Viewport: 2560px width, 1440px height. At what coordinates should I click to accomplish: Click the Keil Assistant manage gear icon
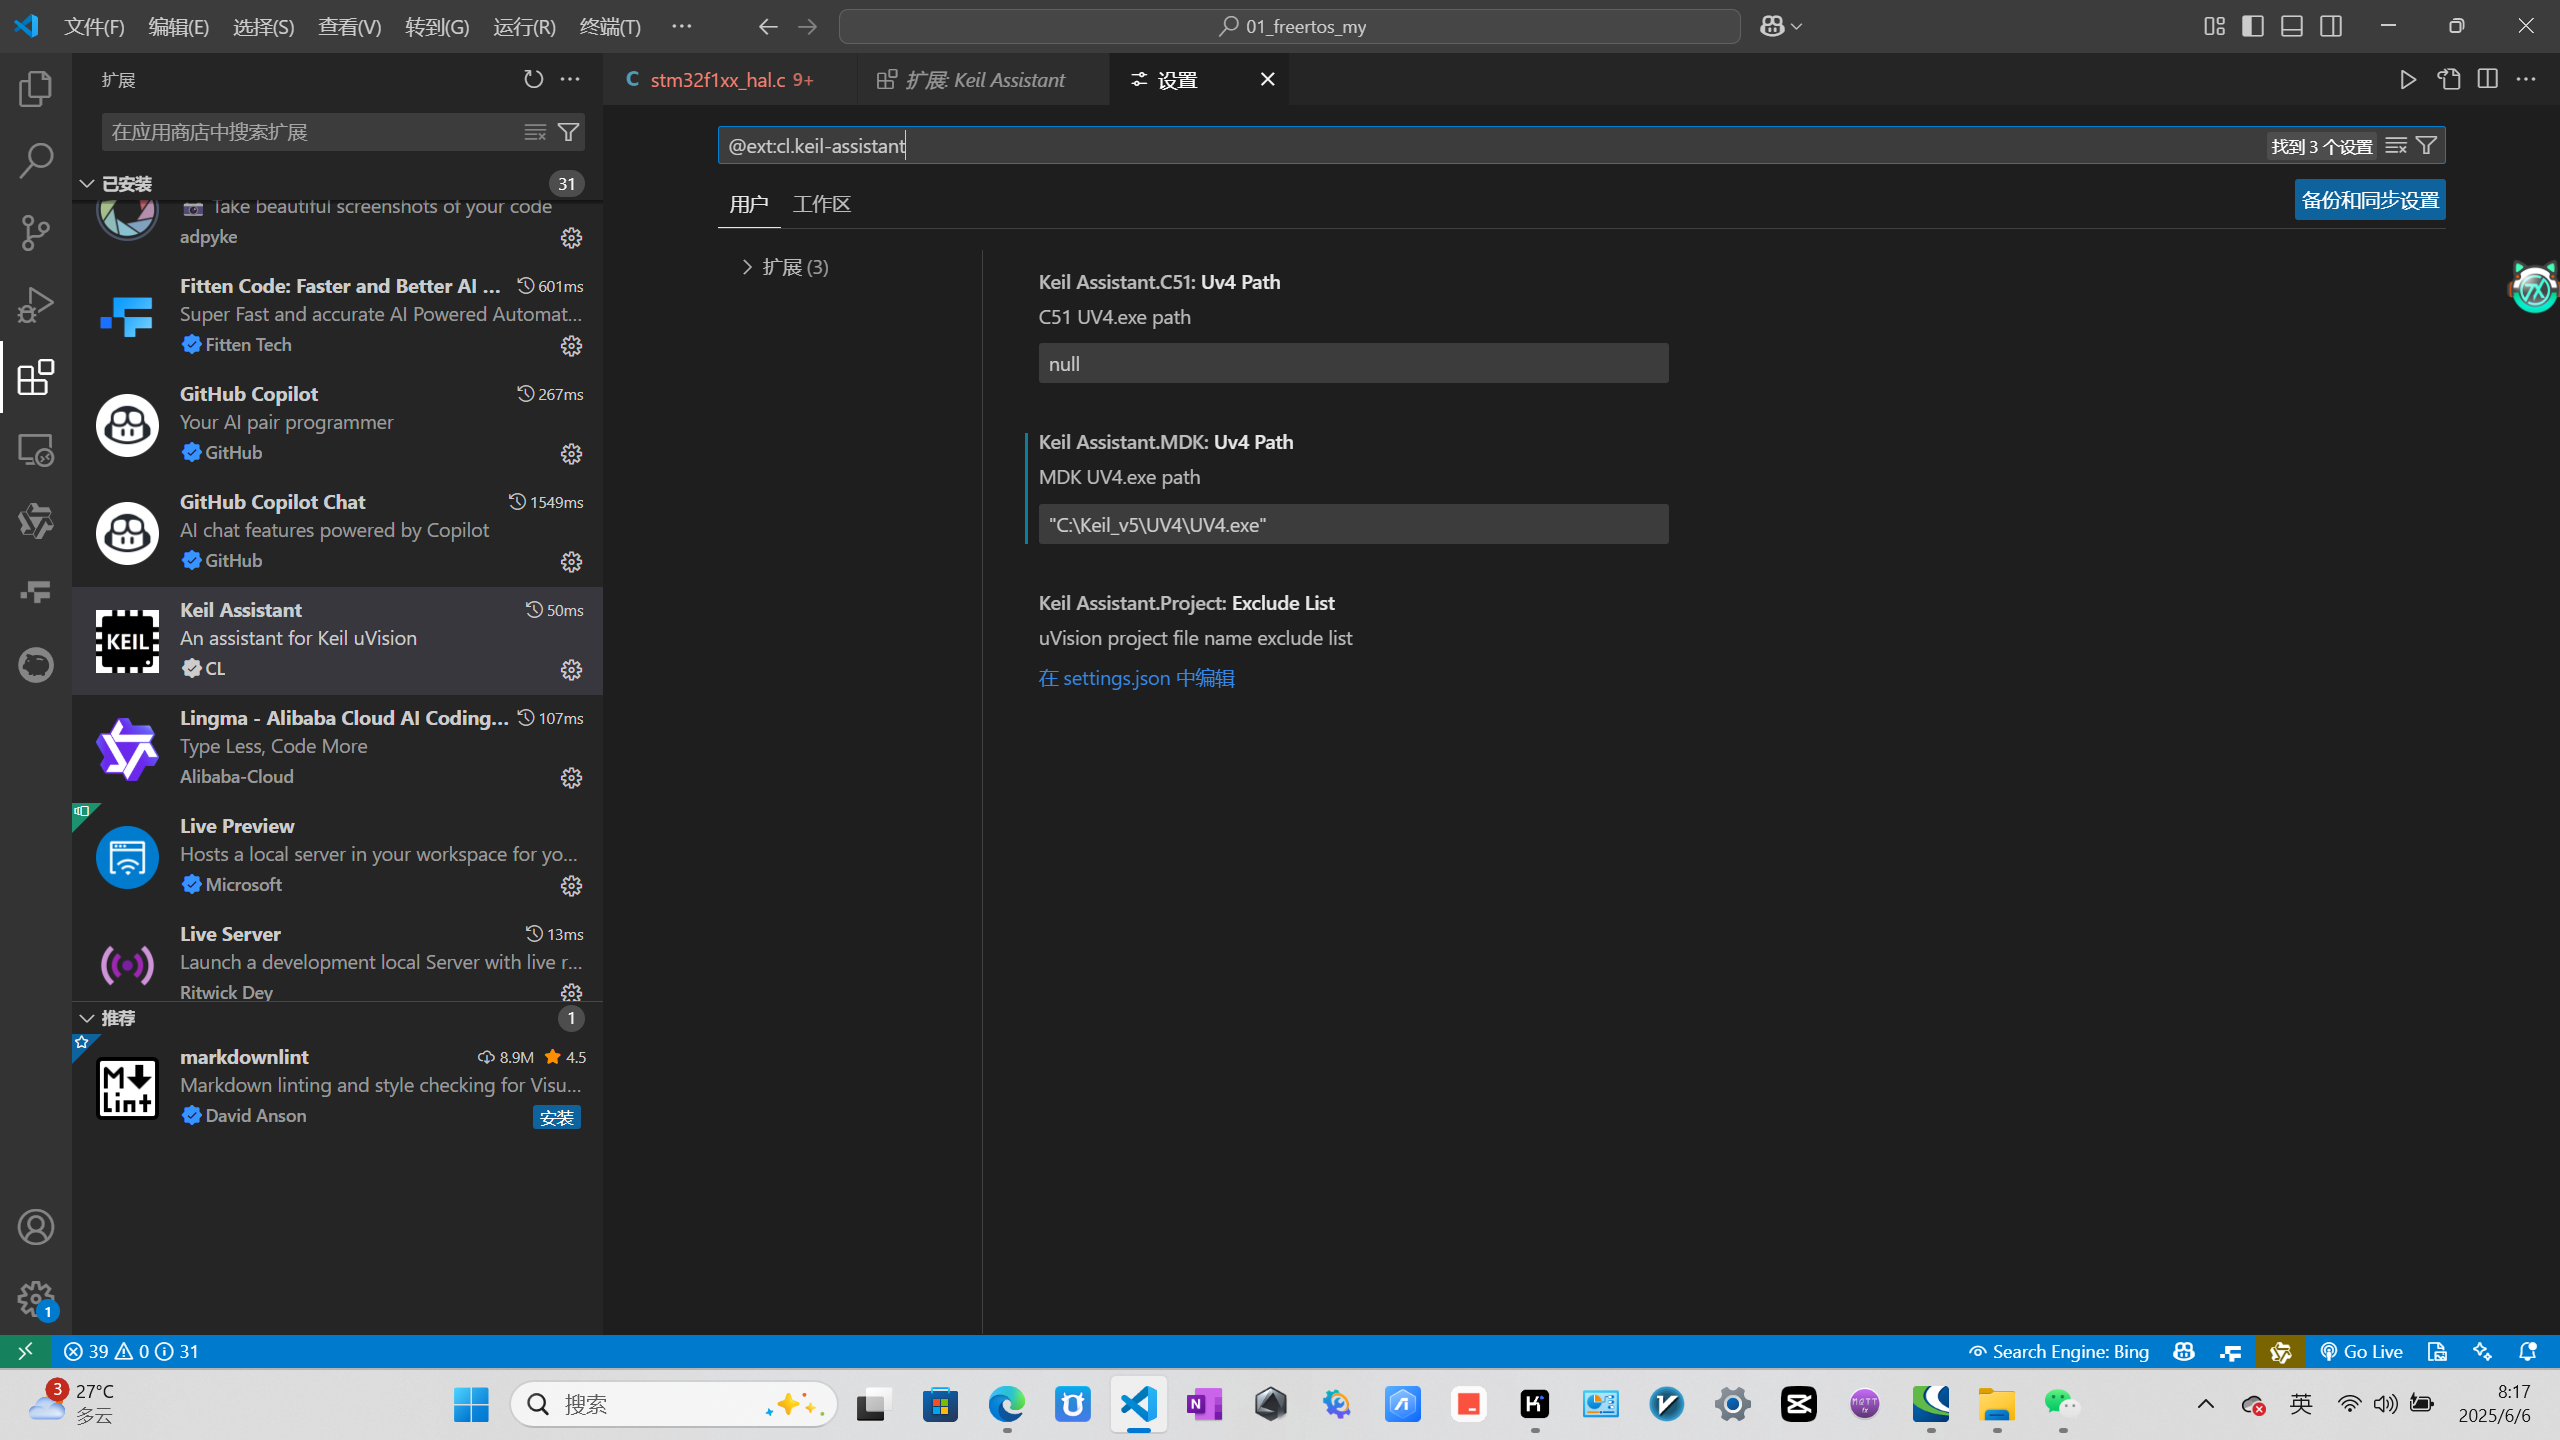(571, 669)
